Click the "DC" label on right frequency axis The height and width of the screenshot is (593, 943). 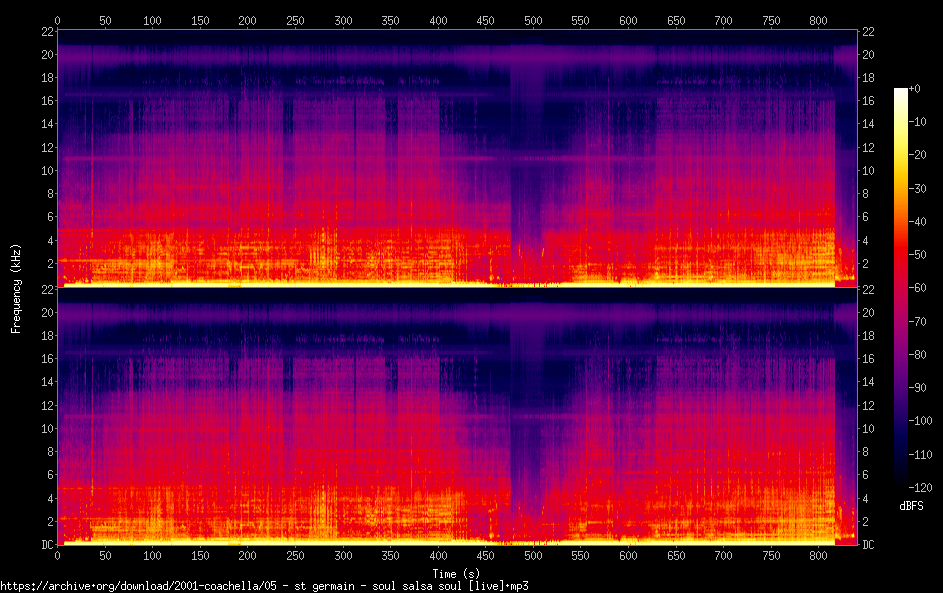click(868, 545)
